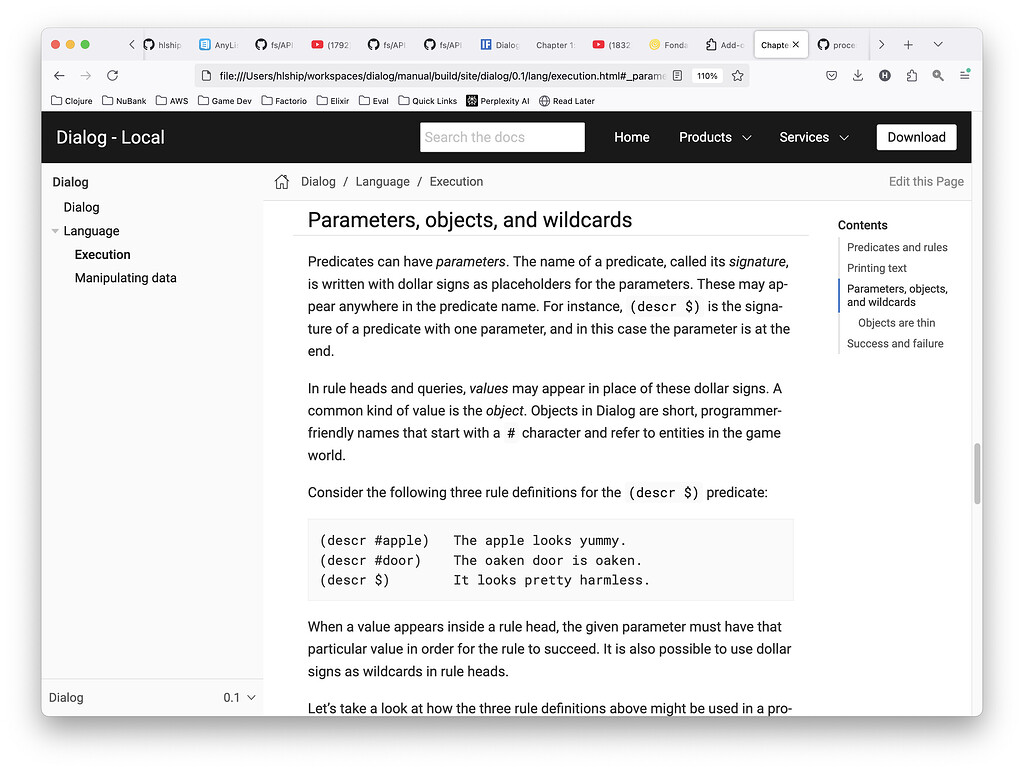
Task: Go back using the back arrow
Action: (59, 75)
